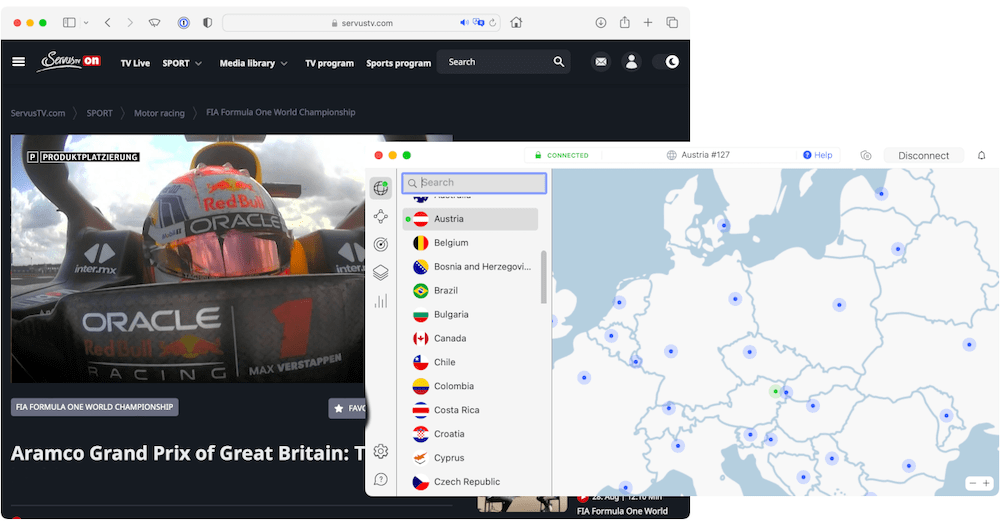Screen dimensions: 1000x531
Task: Select Chile in the country list
Action: (471, 362)
